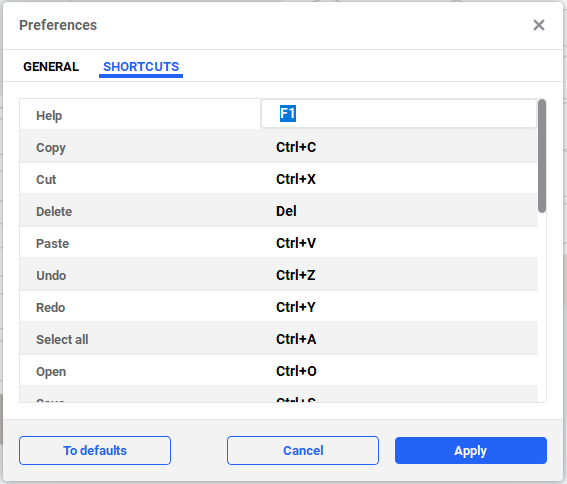Edit the Del shortcut for Delete
This screenshot has width=567, height=484.
(286, 211)
